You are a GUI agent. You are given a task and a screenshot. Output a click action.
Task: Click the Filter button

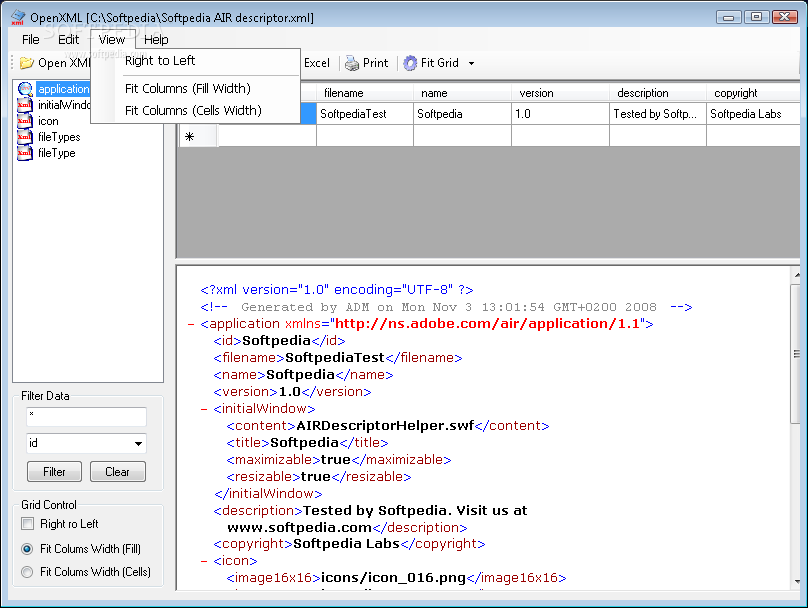pyautogui.click(x=54, y=471)
